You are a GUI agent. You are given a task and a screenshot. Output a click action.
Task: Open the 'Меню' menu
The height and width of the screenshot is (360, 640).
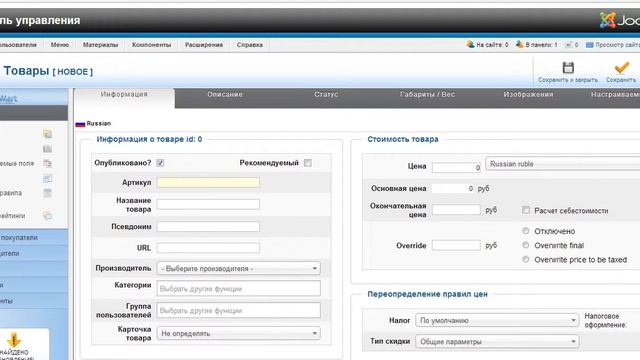point(60,45)
